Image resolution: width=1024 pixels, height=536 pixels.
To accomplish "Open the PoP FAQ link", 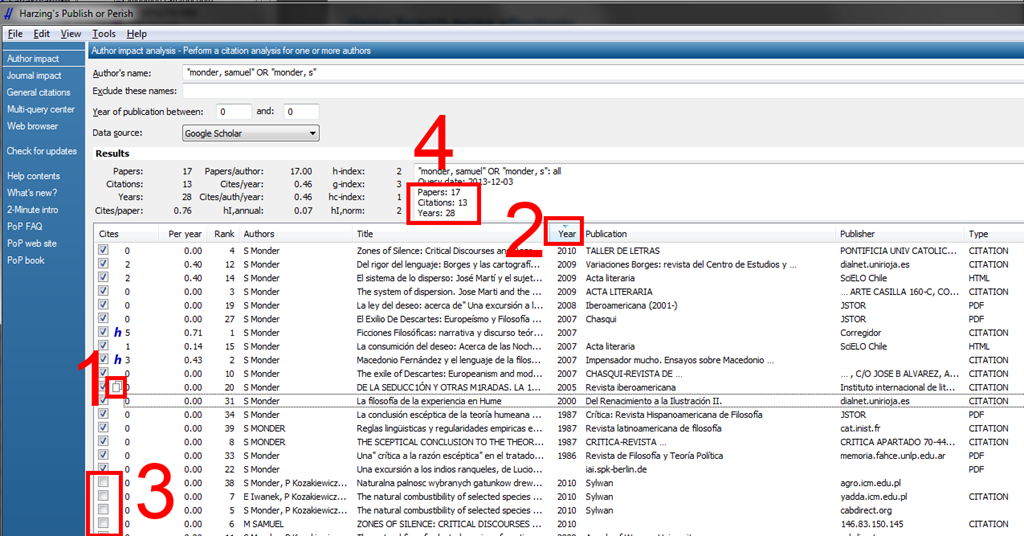I will pos(25,227).
